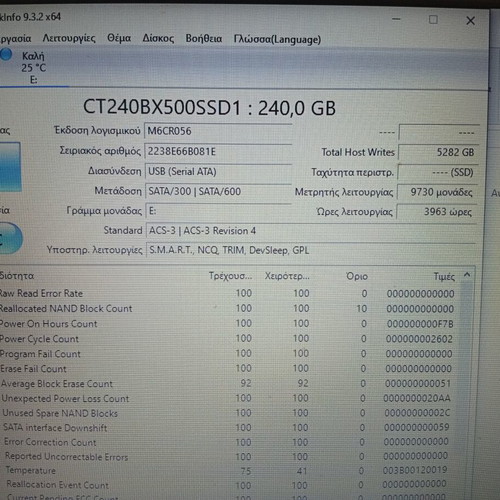
Task: Click the serial number field 2238E66B081E
Action: [x=218, y=151]
